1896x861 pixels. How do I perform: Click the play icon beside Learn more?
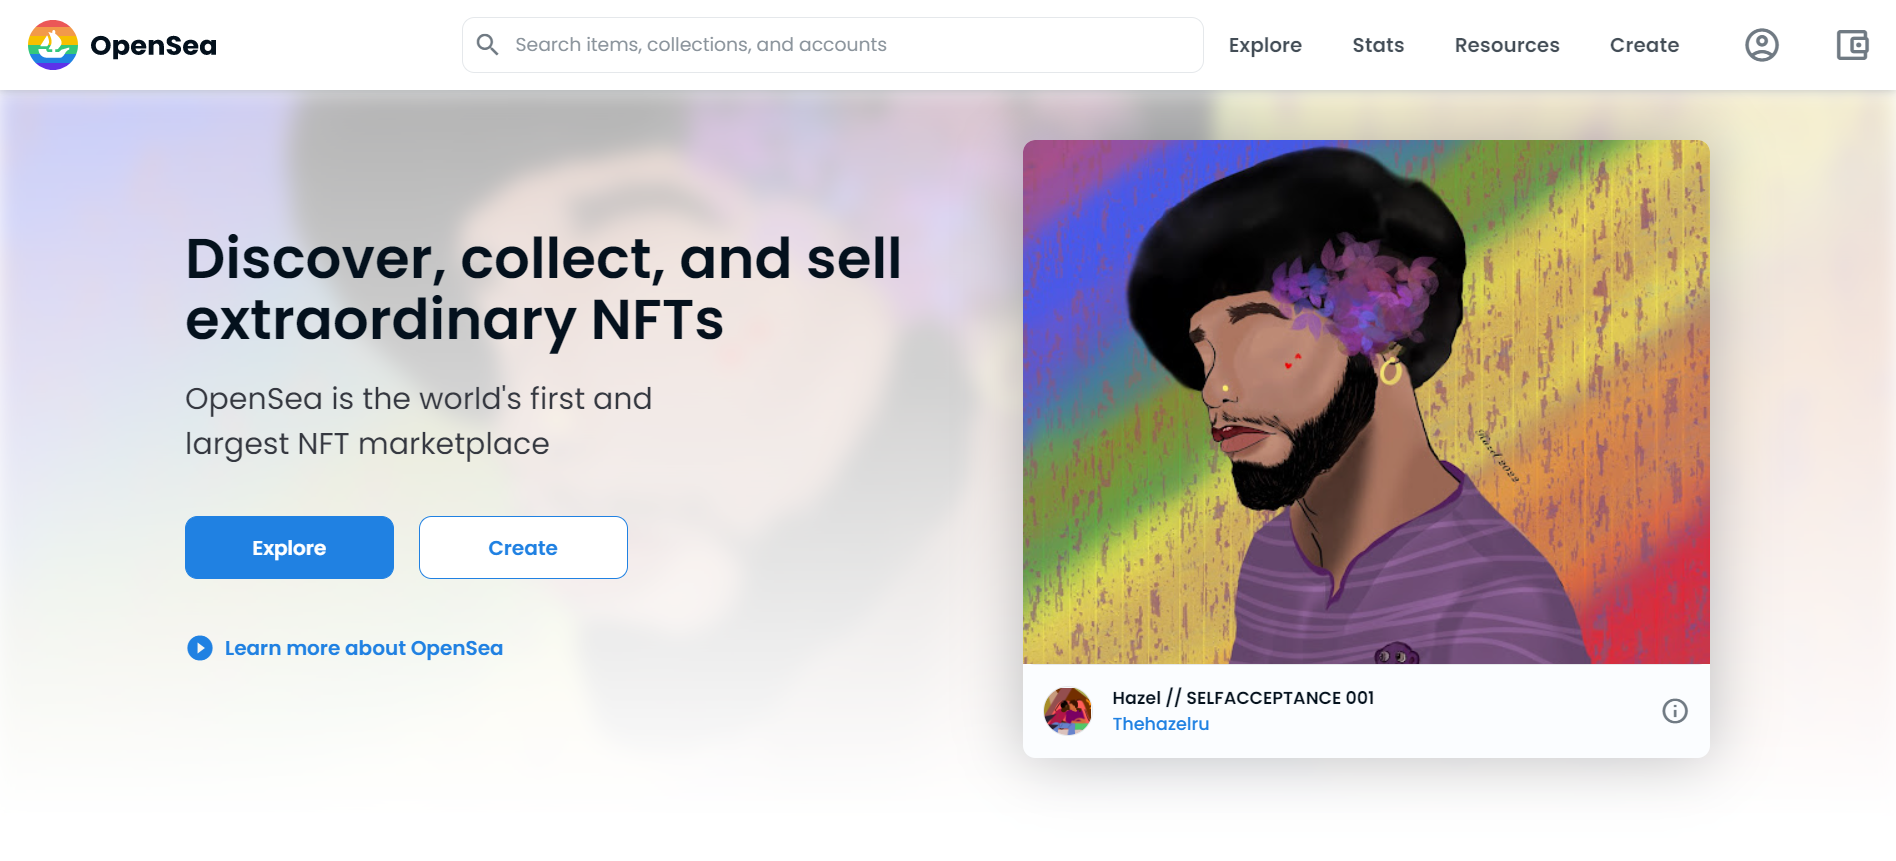click(200, 648)
